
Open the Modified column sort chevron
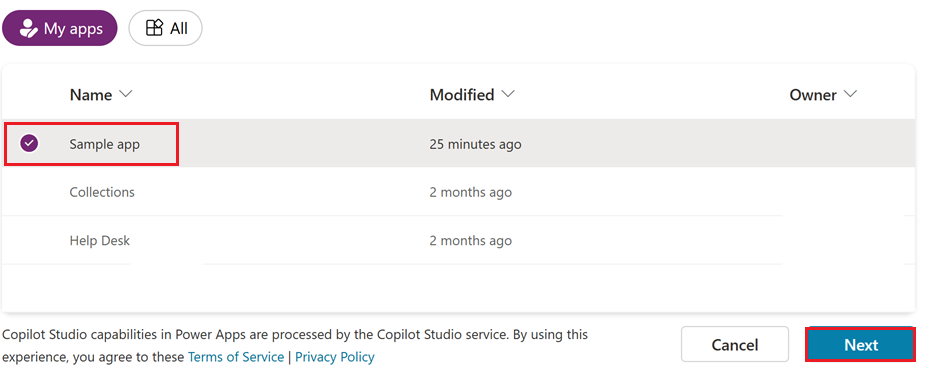[x=508, y=94]
